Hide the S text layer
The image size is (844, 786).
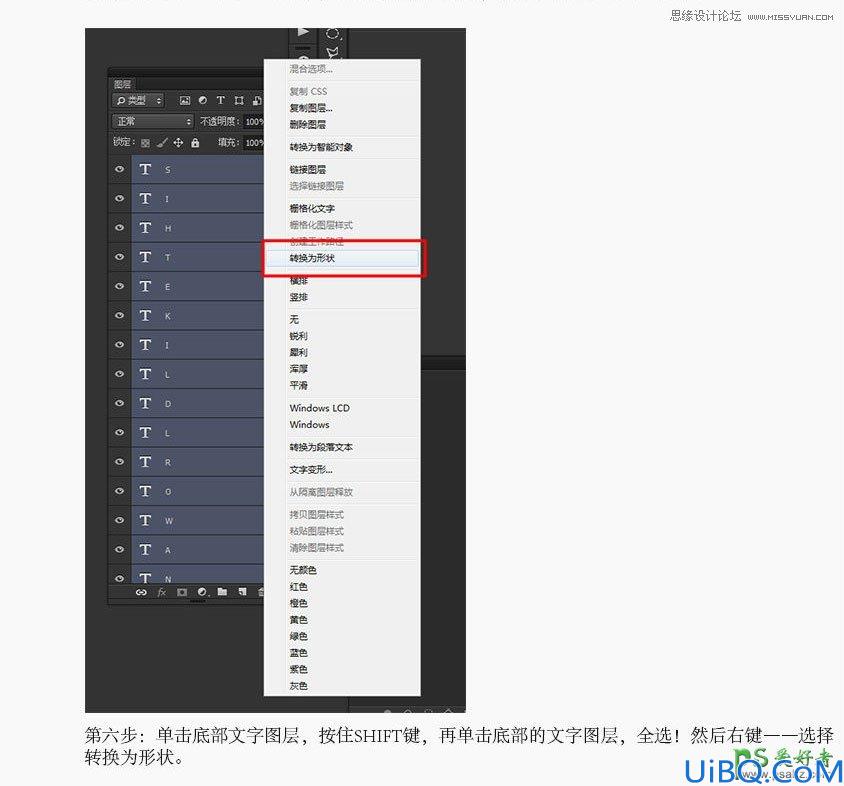point(119,169)
